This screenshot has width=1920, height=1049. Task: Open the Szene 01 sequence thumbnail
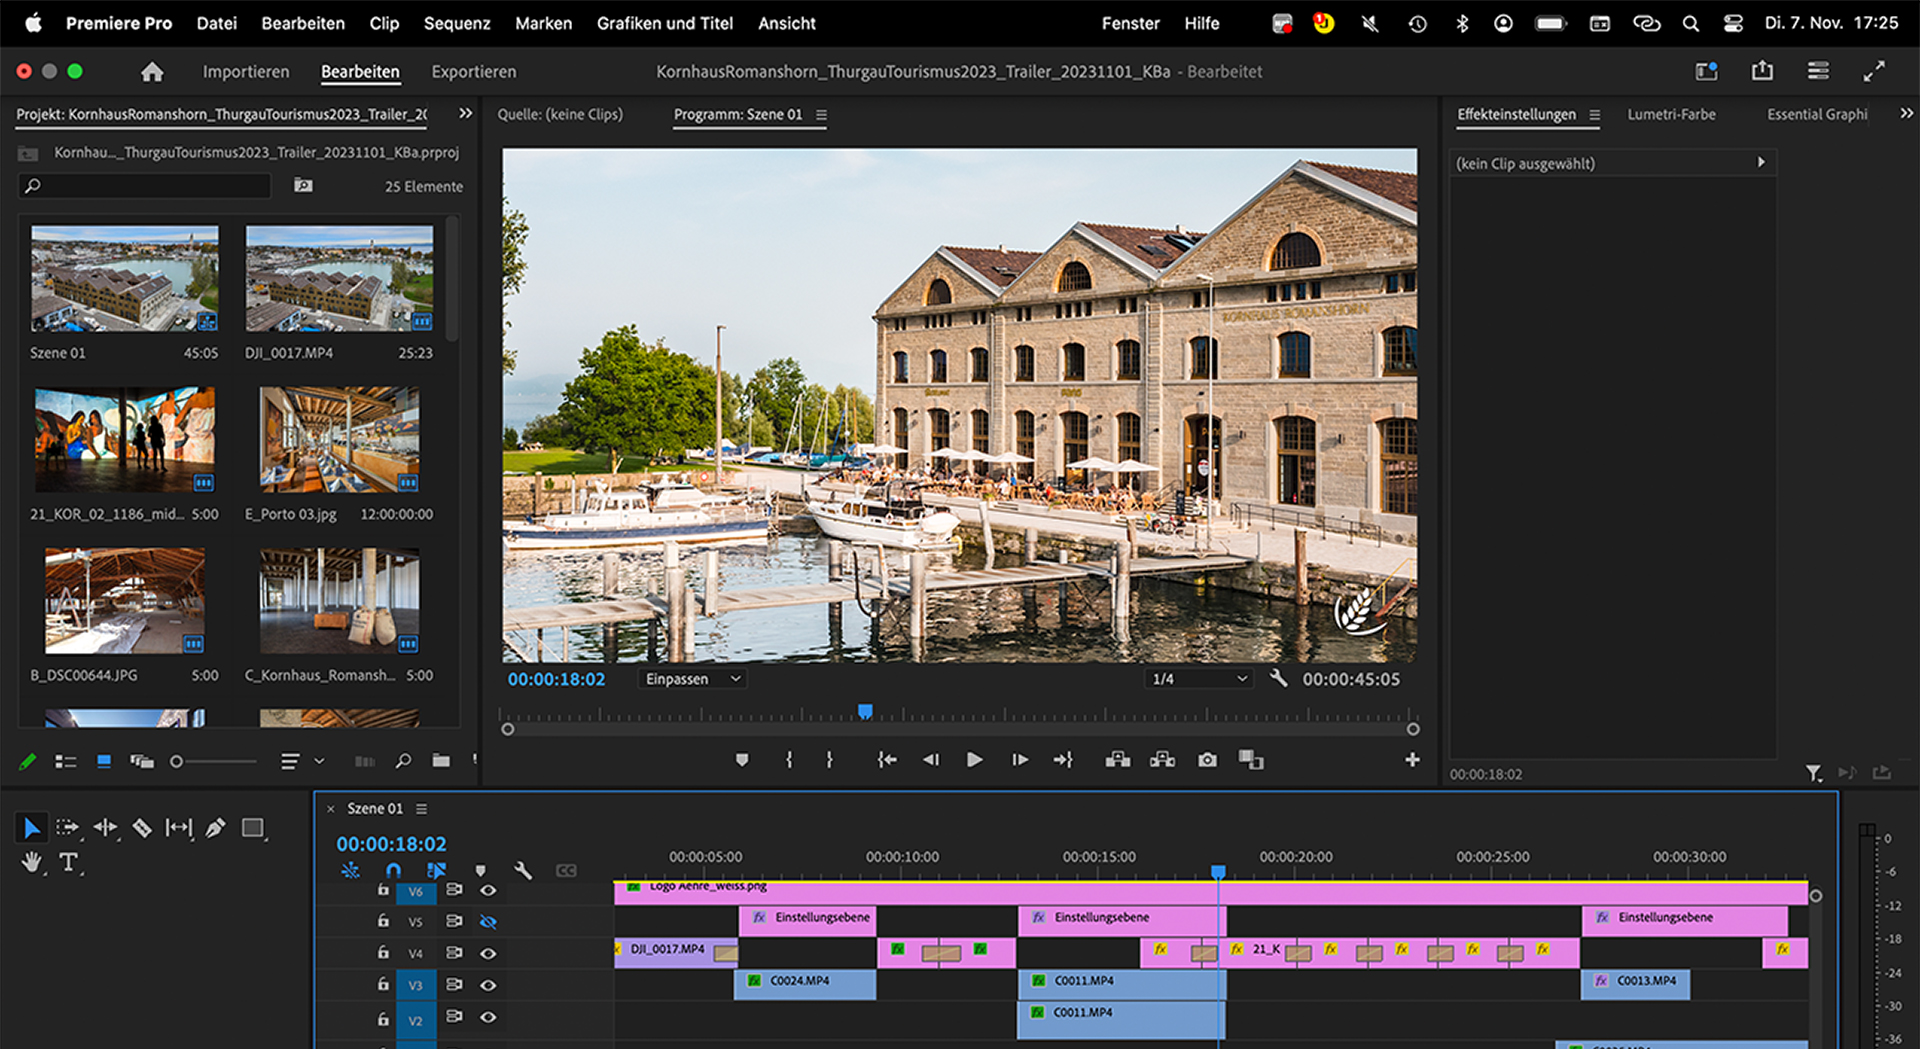click(124, 280)
